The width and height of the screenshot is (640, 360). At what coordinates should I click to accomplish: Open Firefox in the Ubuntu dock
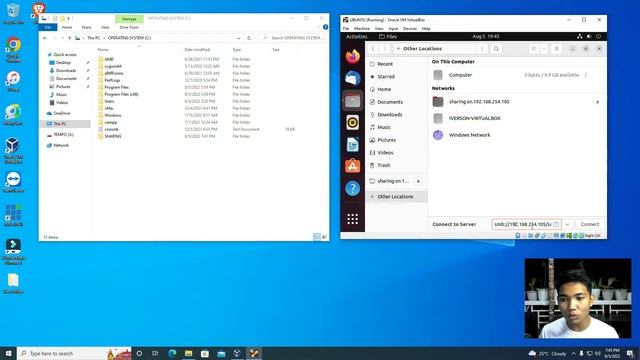pyautogui.click(x=353, y=56)
